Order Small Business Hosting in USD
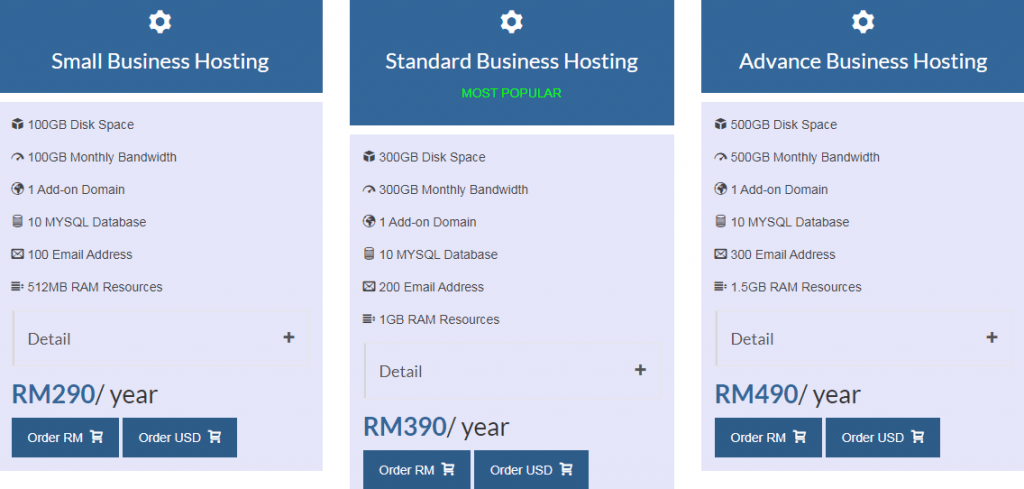Image resolution: width=1024 pixels, height=489 pixels. tap(180, 437)
